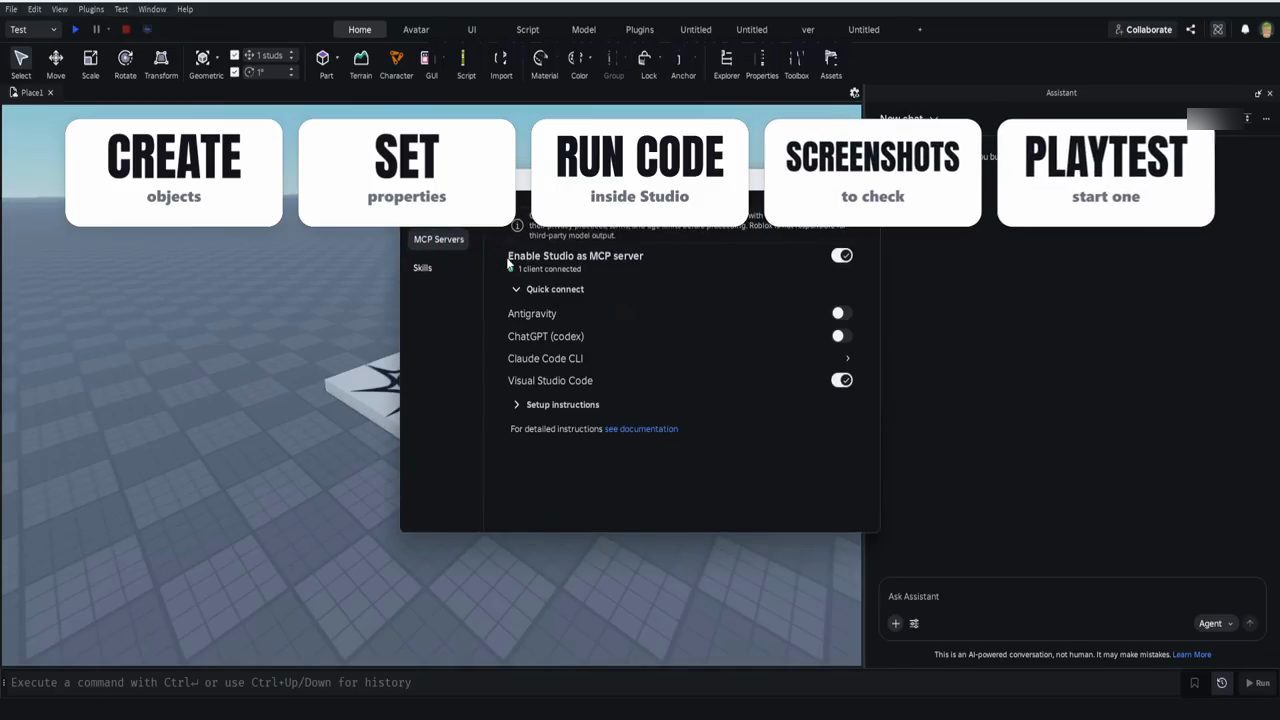The height and width of the screenshot is (720, 1280).
Task: Open the Claude Code CLI chevron
Action: (848, 358)
